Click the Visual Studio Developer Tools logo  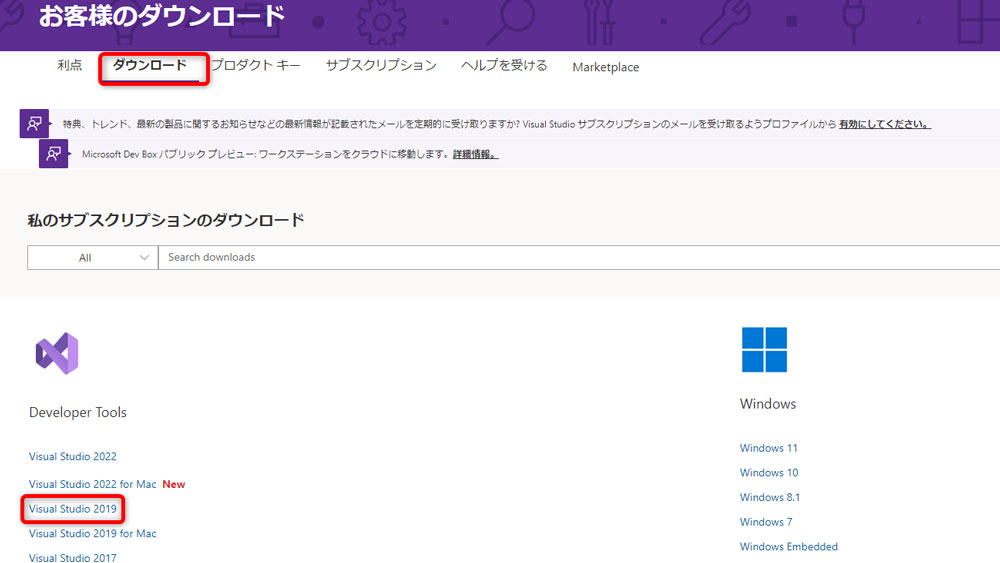[57, 353]
